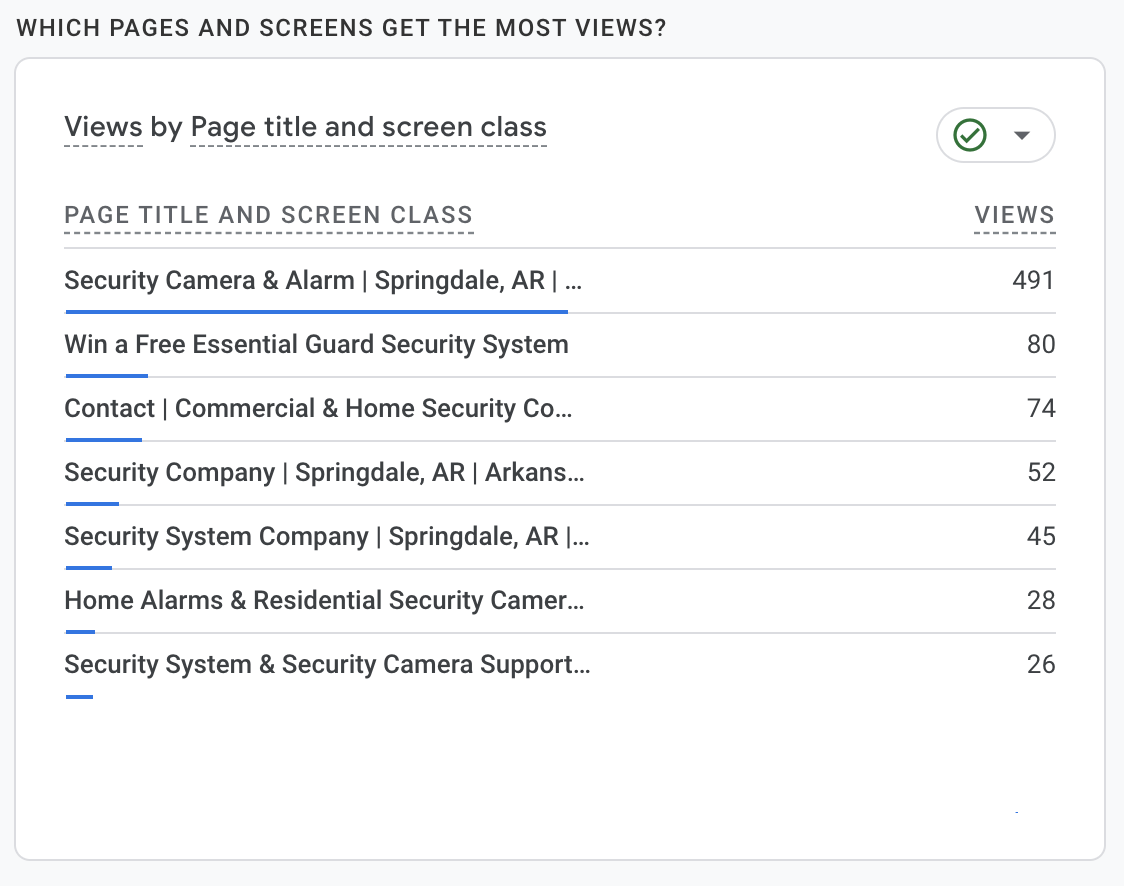Open the "Views" metric selector in card title
This screenshot has height=886, width=1124.
103,128
